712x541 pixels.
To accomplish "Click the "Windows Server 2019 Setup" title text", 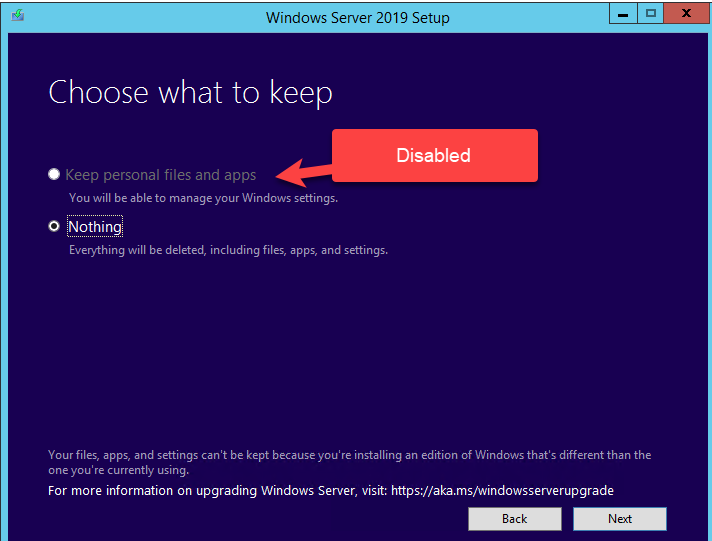I will click(x=357, y=17).
